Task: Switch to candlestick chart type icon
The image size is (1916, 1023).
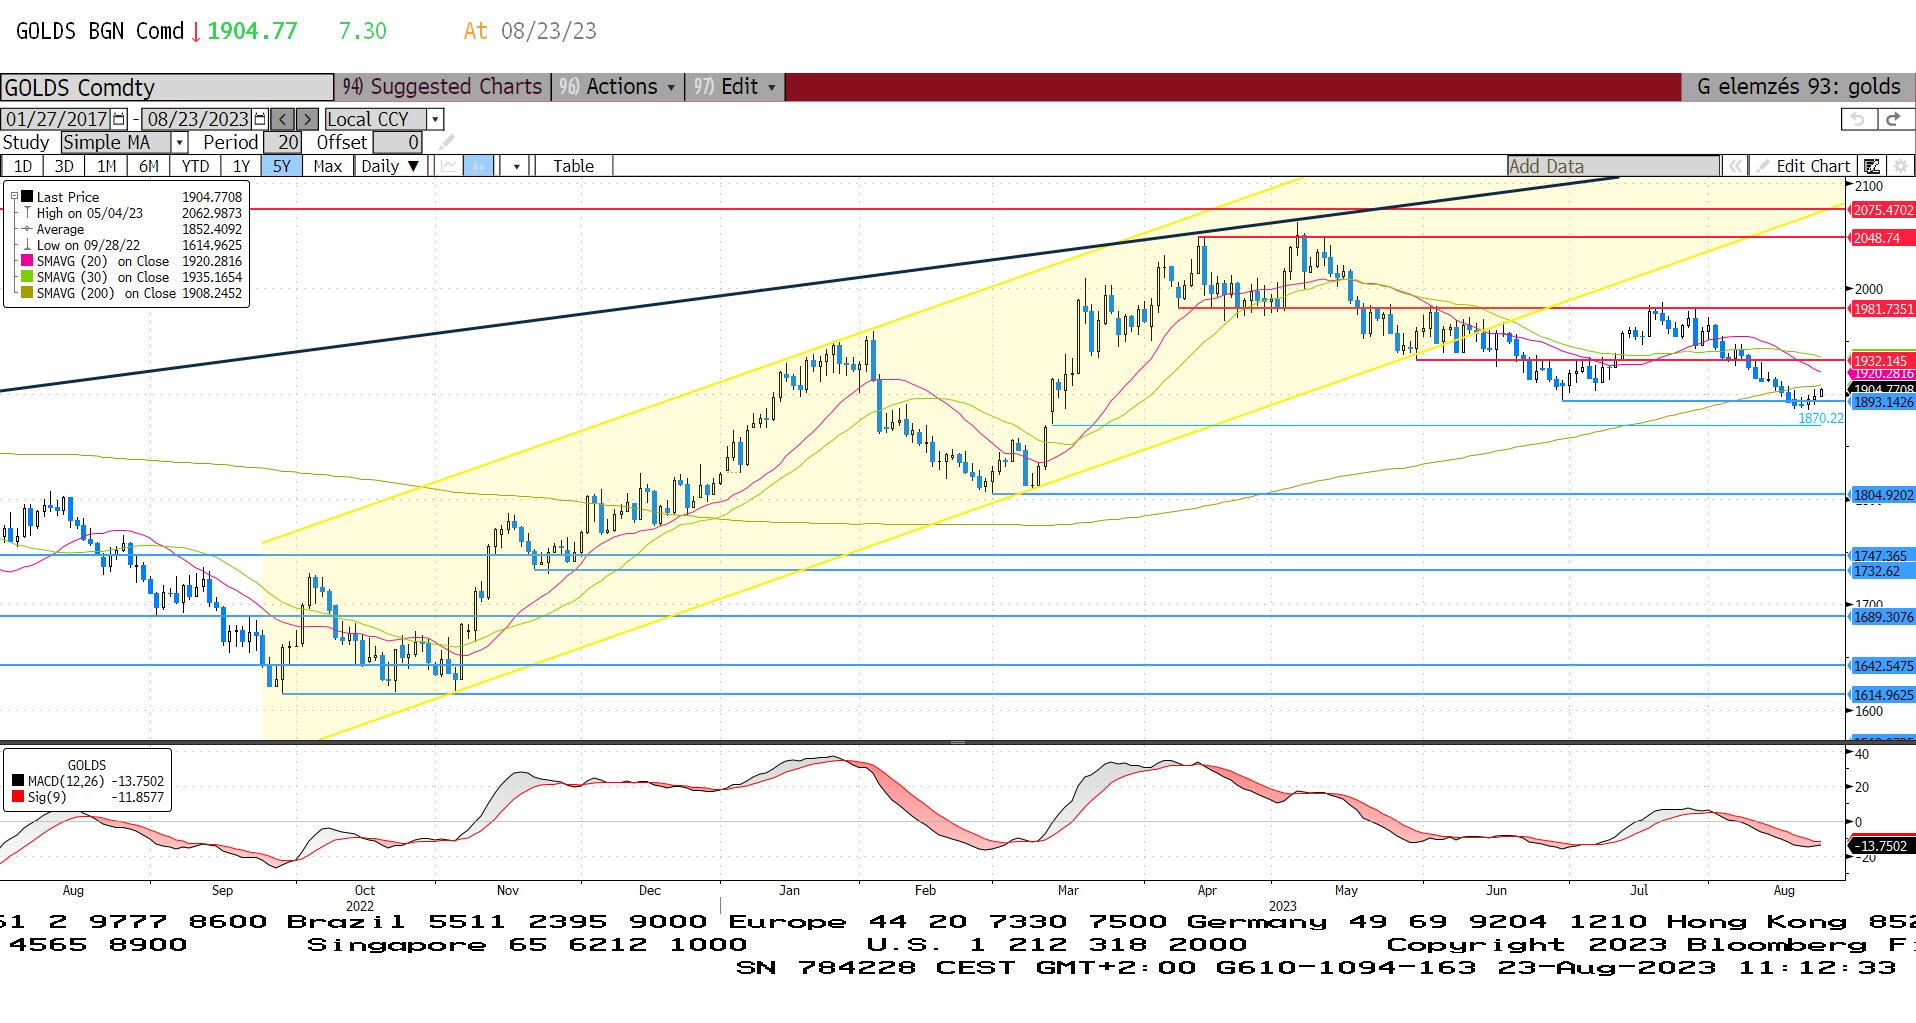Action: point(478,166)
